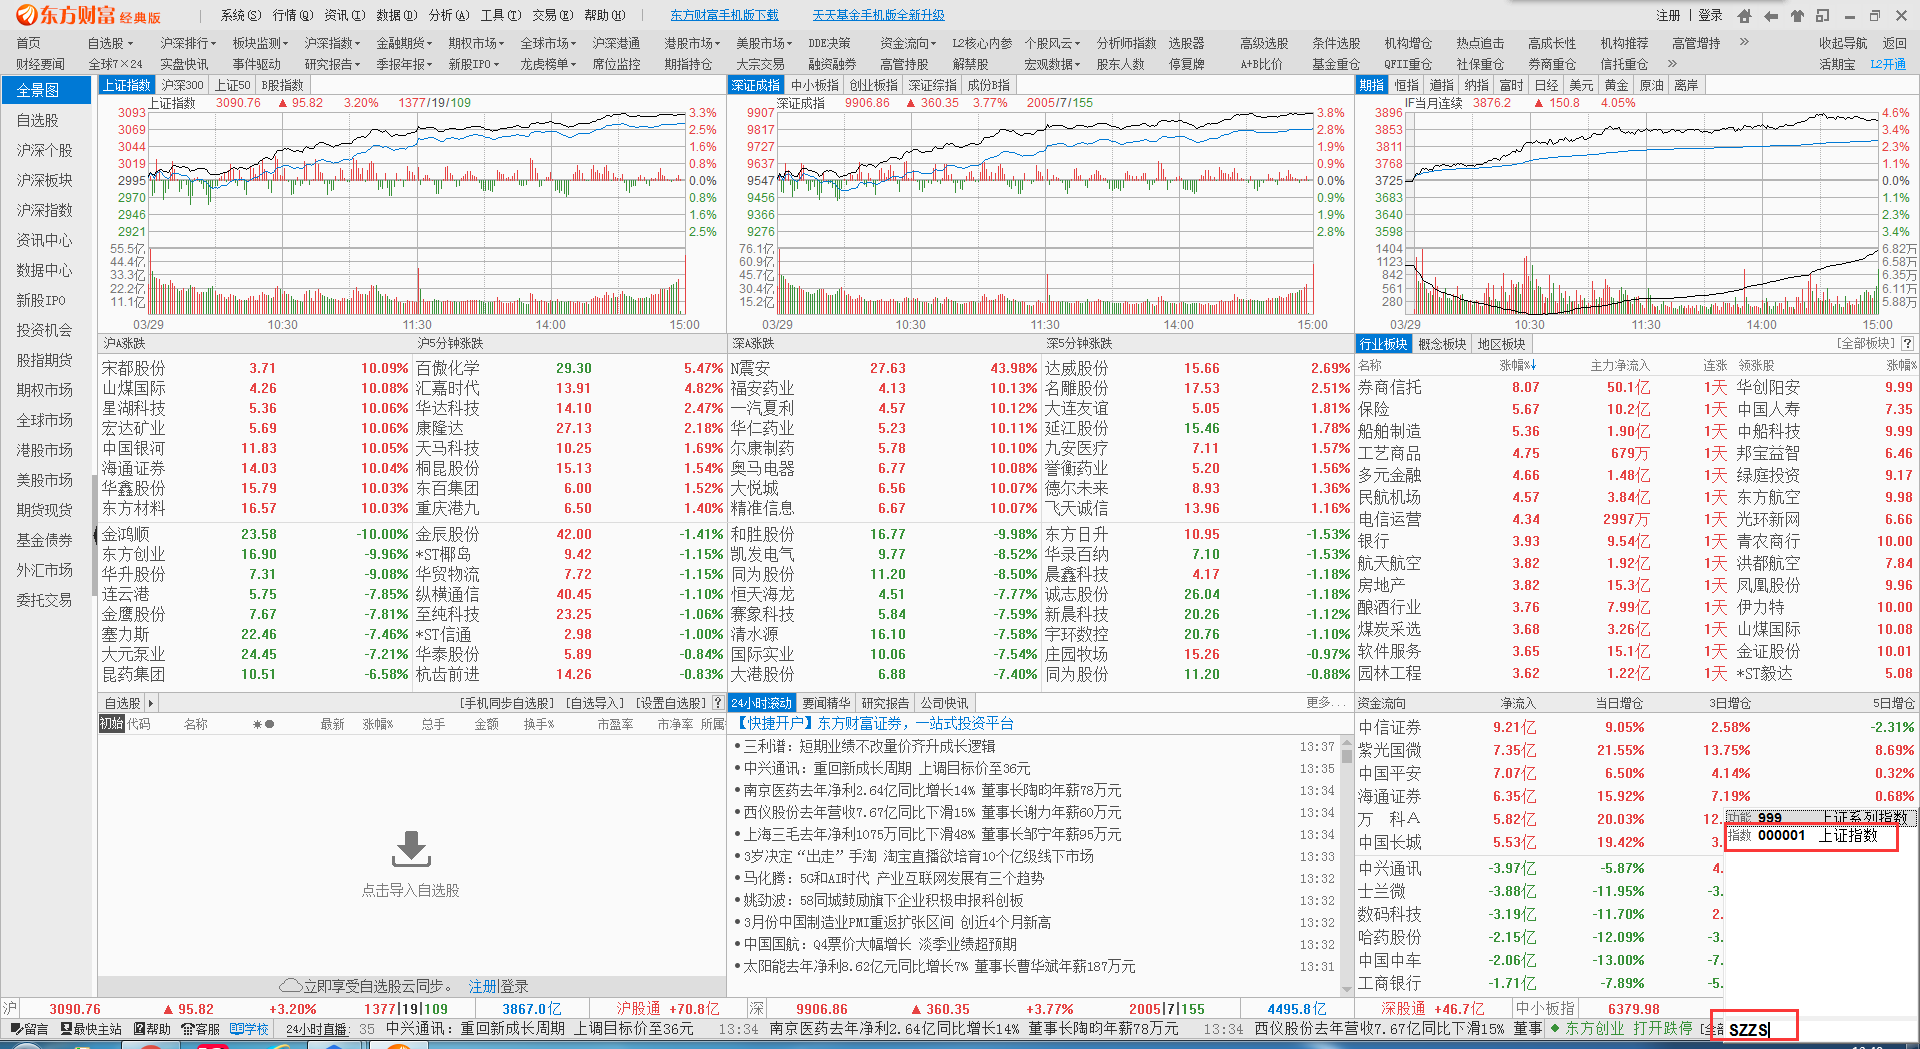Switch to the 恒指 futures chart tab

click(1407, 85)
